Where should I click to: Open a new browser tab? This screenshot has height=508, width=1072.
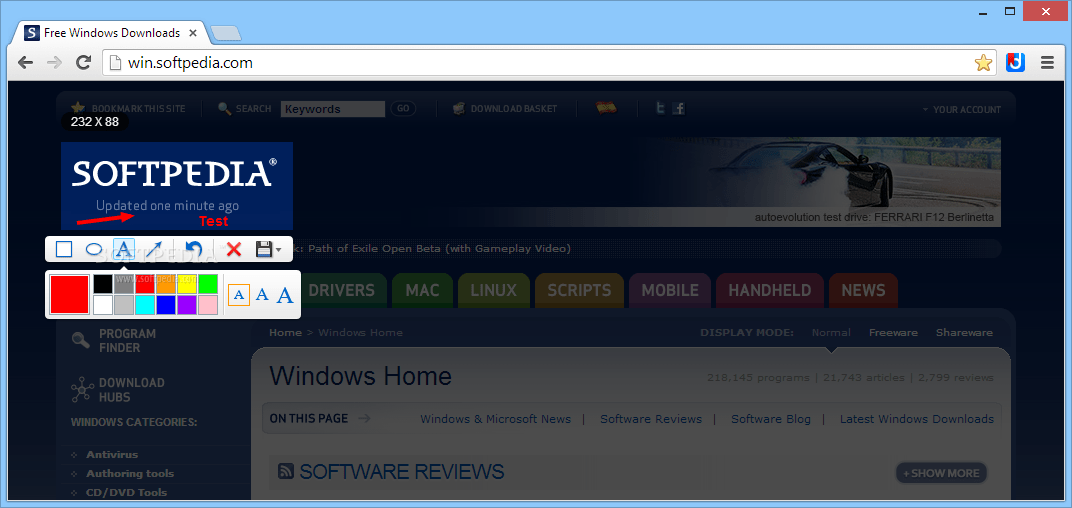[225, 33]
